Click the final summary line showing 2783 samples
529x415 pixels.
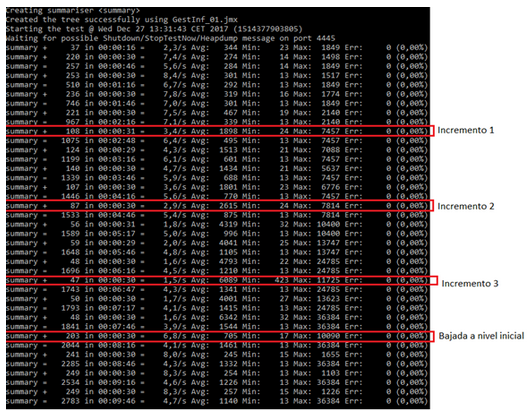point(217,401)
